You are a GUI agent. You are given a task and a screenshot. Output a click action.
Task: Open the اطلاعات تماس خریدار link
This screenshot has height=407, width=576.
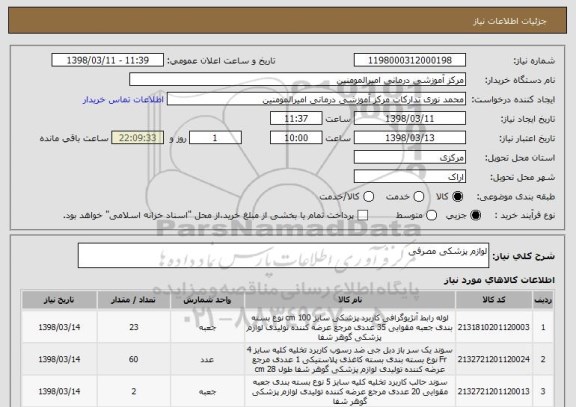click(123, 100)
